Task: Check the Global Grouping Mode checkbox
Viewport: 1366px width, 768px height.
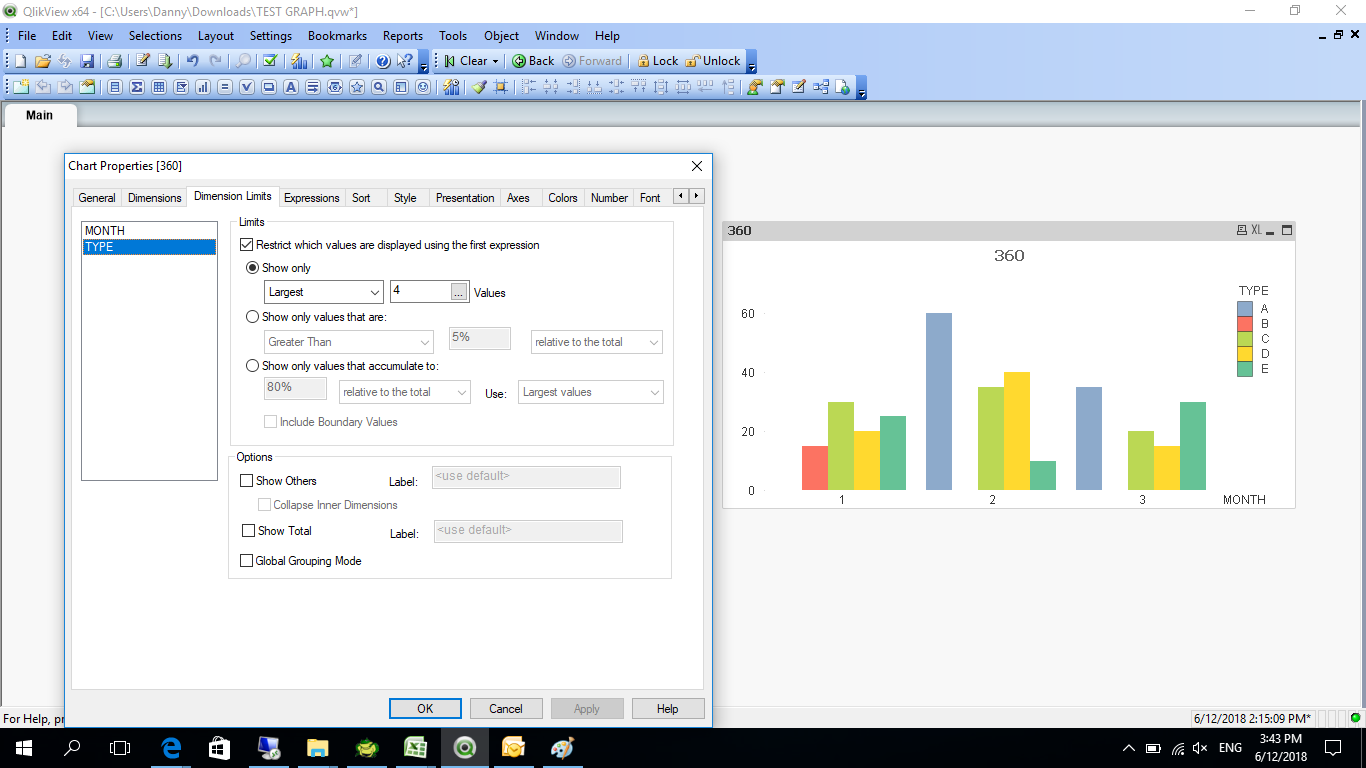Action: (x=247, y=561)
